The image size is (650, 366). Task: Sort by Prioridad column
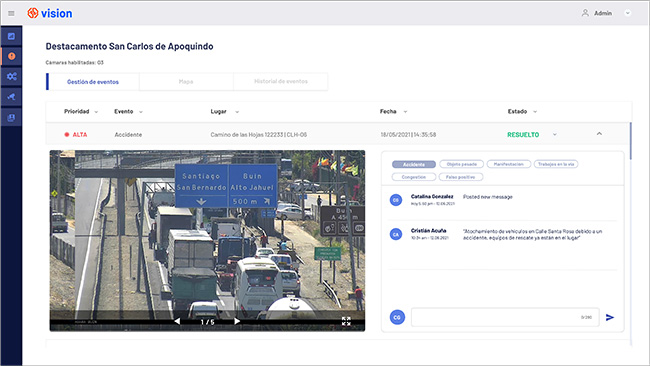click(x=81, y=111)
